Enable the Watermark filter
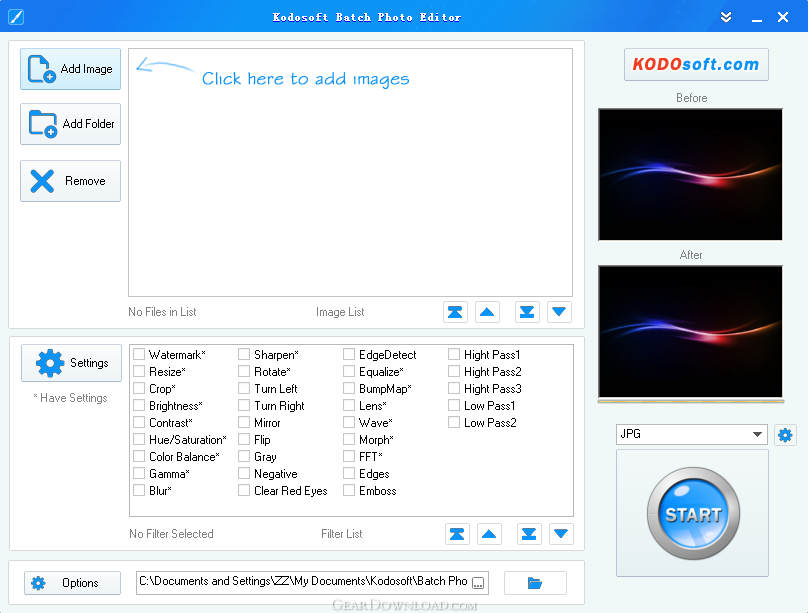This screenshot has width=808, height=613. 139,354
